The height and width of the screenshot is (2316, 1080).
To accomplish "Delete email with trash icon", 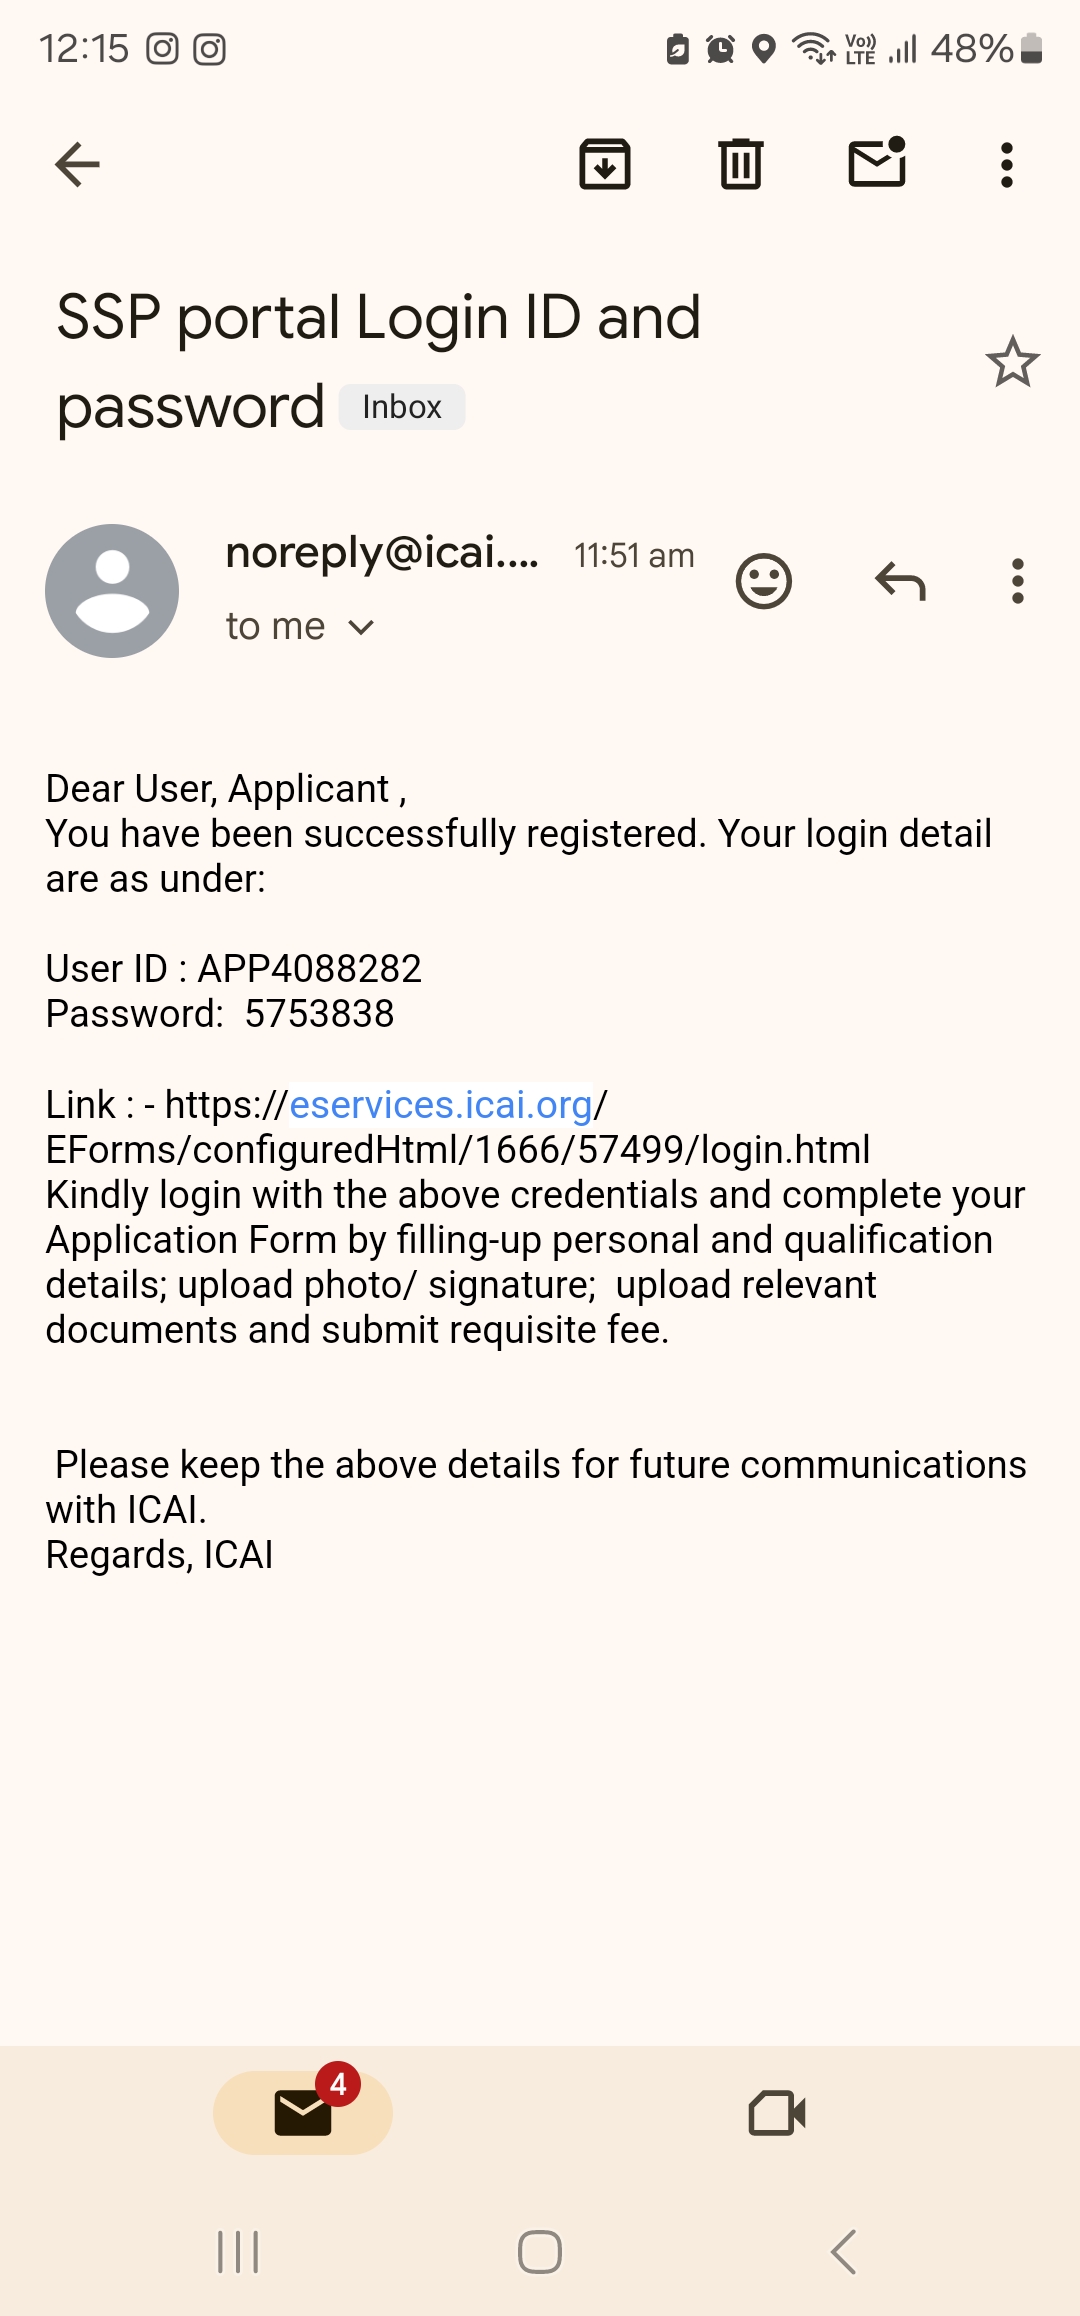I will coord(741,165).
